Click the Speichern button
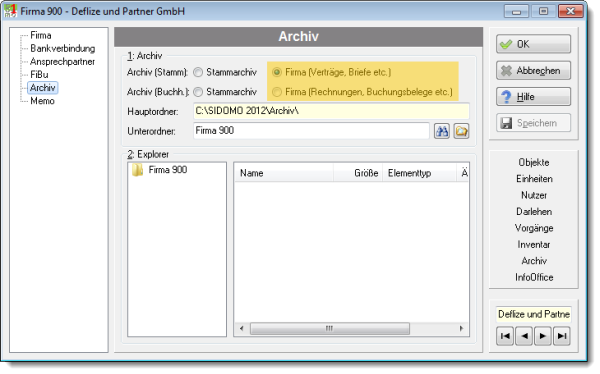This screenshot has height=374, width=600. 533,123
